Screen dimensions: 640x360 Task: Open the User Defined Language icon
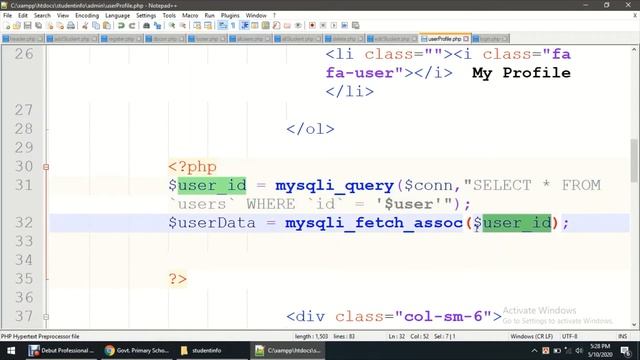pyautogui.click(x=255, y=26)
